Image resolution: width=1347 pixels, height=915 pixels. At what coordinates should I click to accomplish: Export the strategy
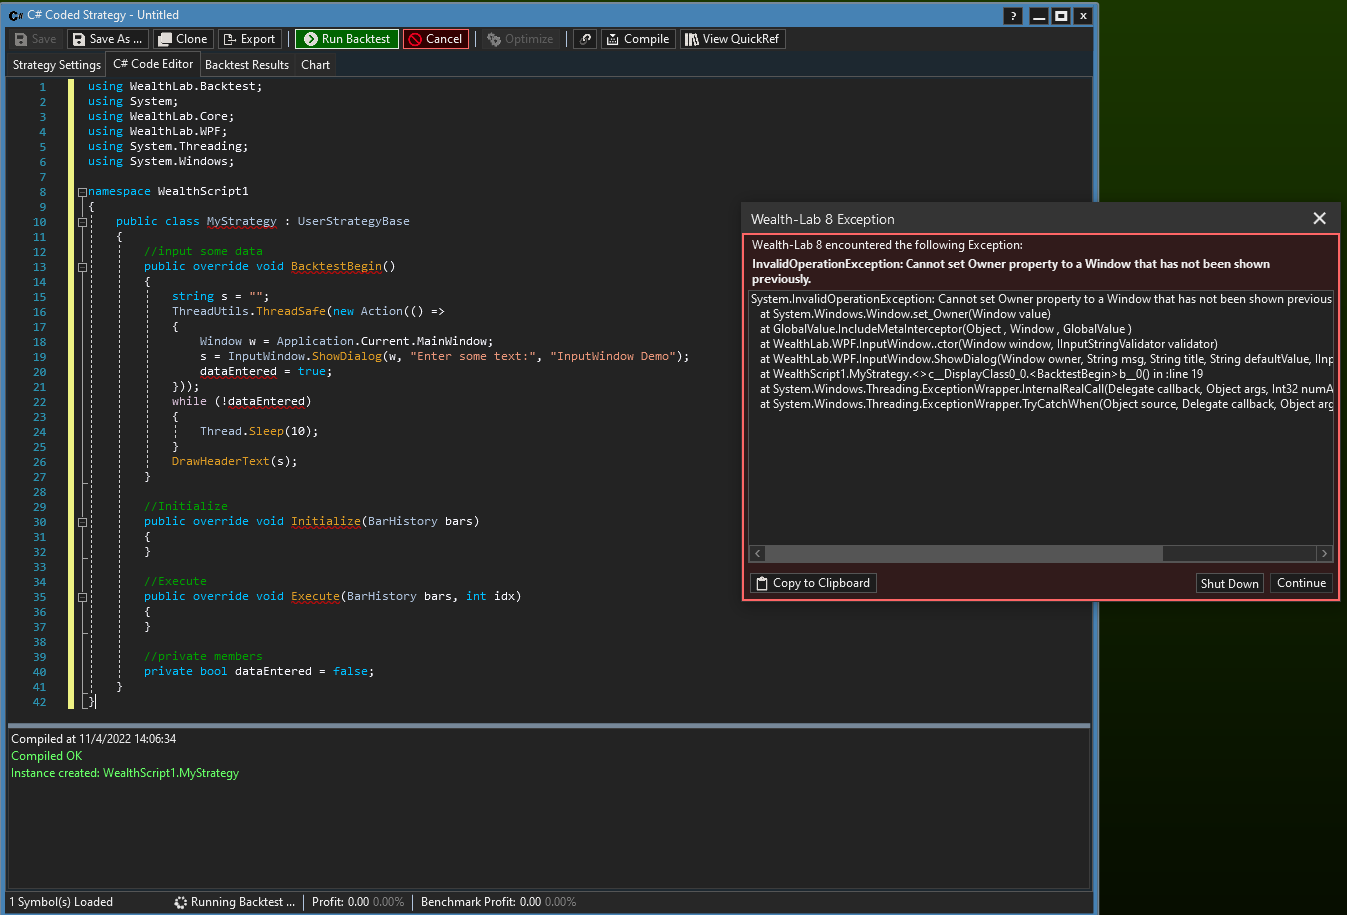click(249, 39)
